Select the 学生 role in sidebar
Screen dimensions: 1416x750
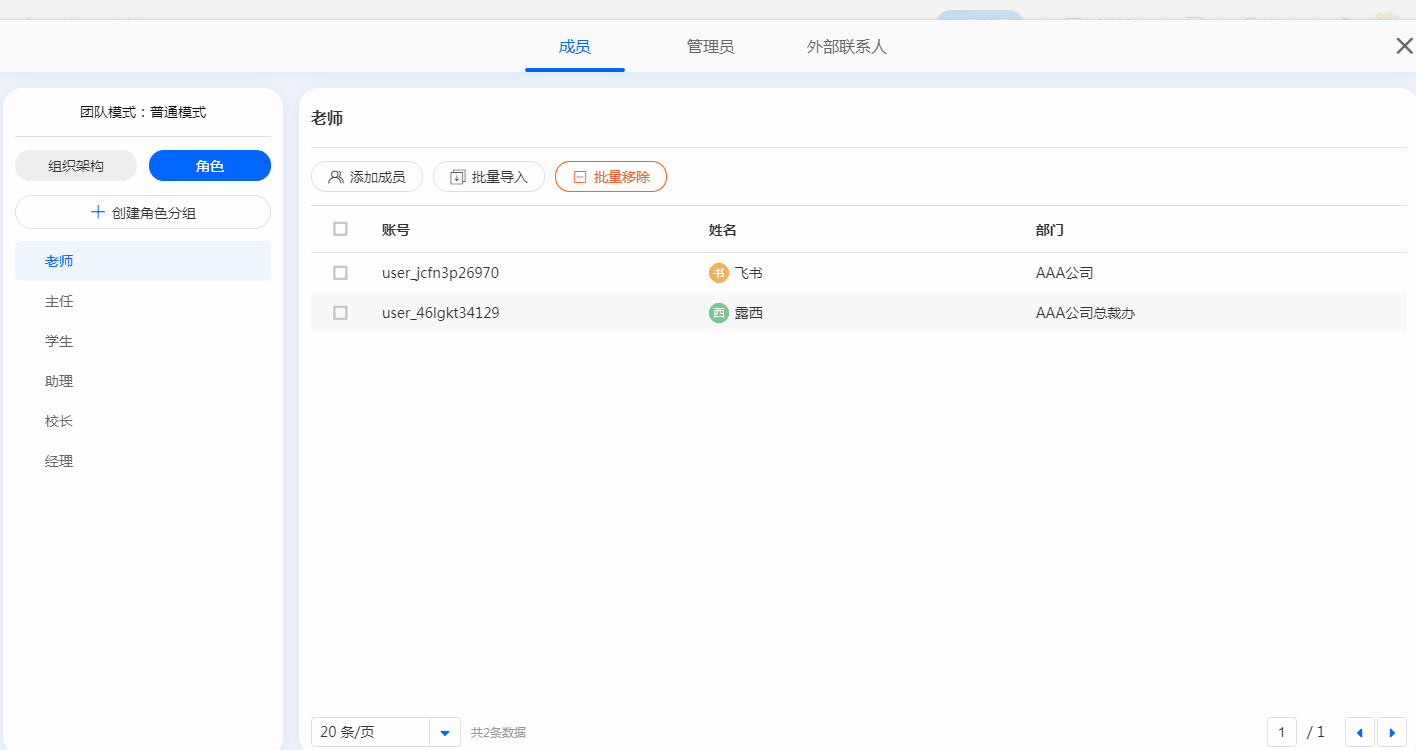(x=59, y=341)
